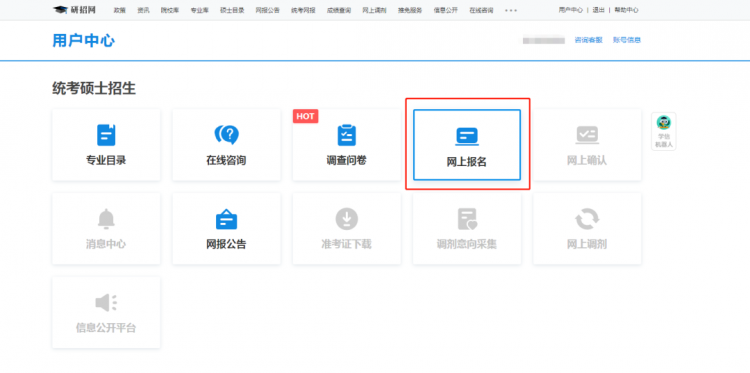The height and width of the screenshot is (373, 750).
Task: Click the 网上调剂 refresh arrows icon
Action: click(x=587, y=219)
